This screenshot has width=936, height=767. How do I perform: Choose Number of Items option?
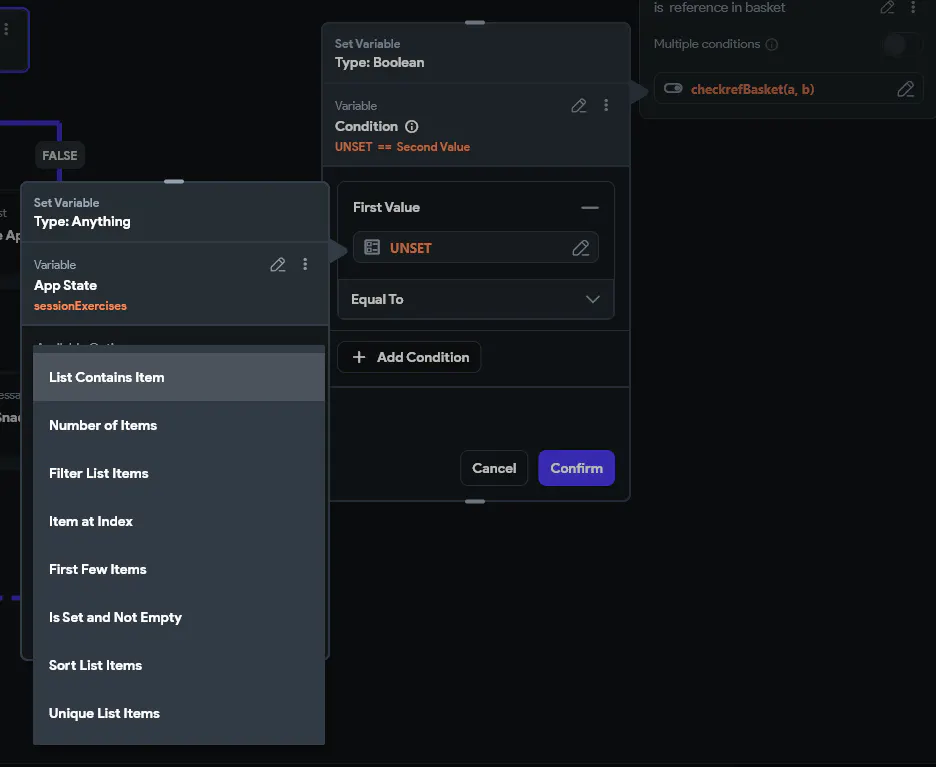pos(179,426)
